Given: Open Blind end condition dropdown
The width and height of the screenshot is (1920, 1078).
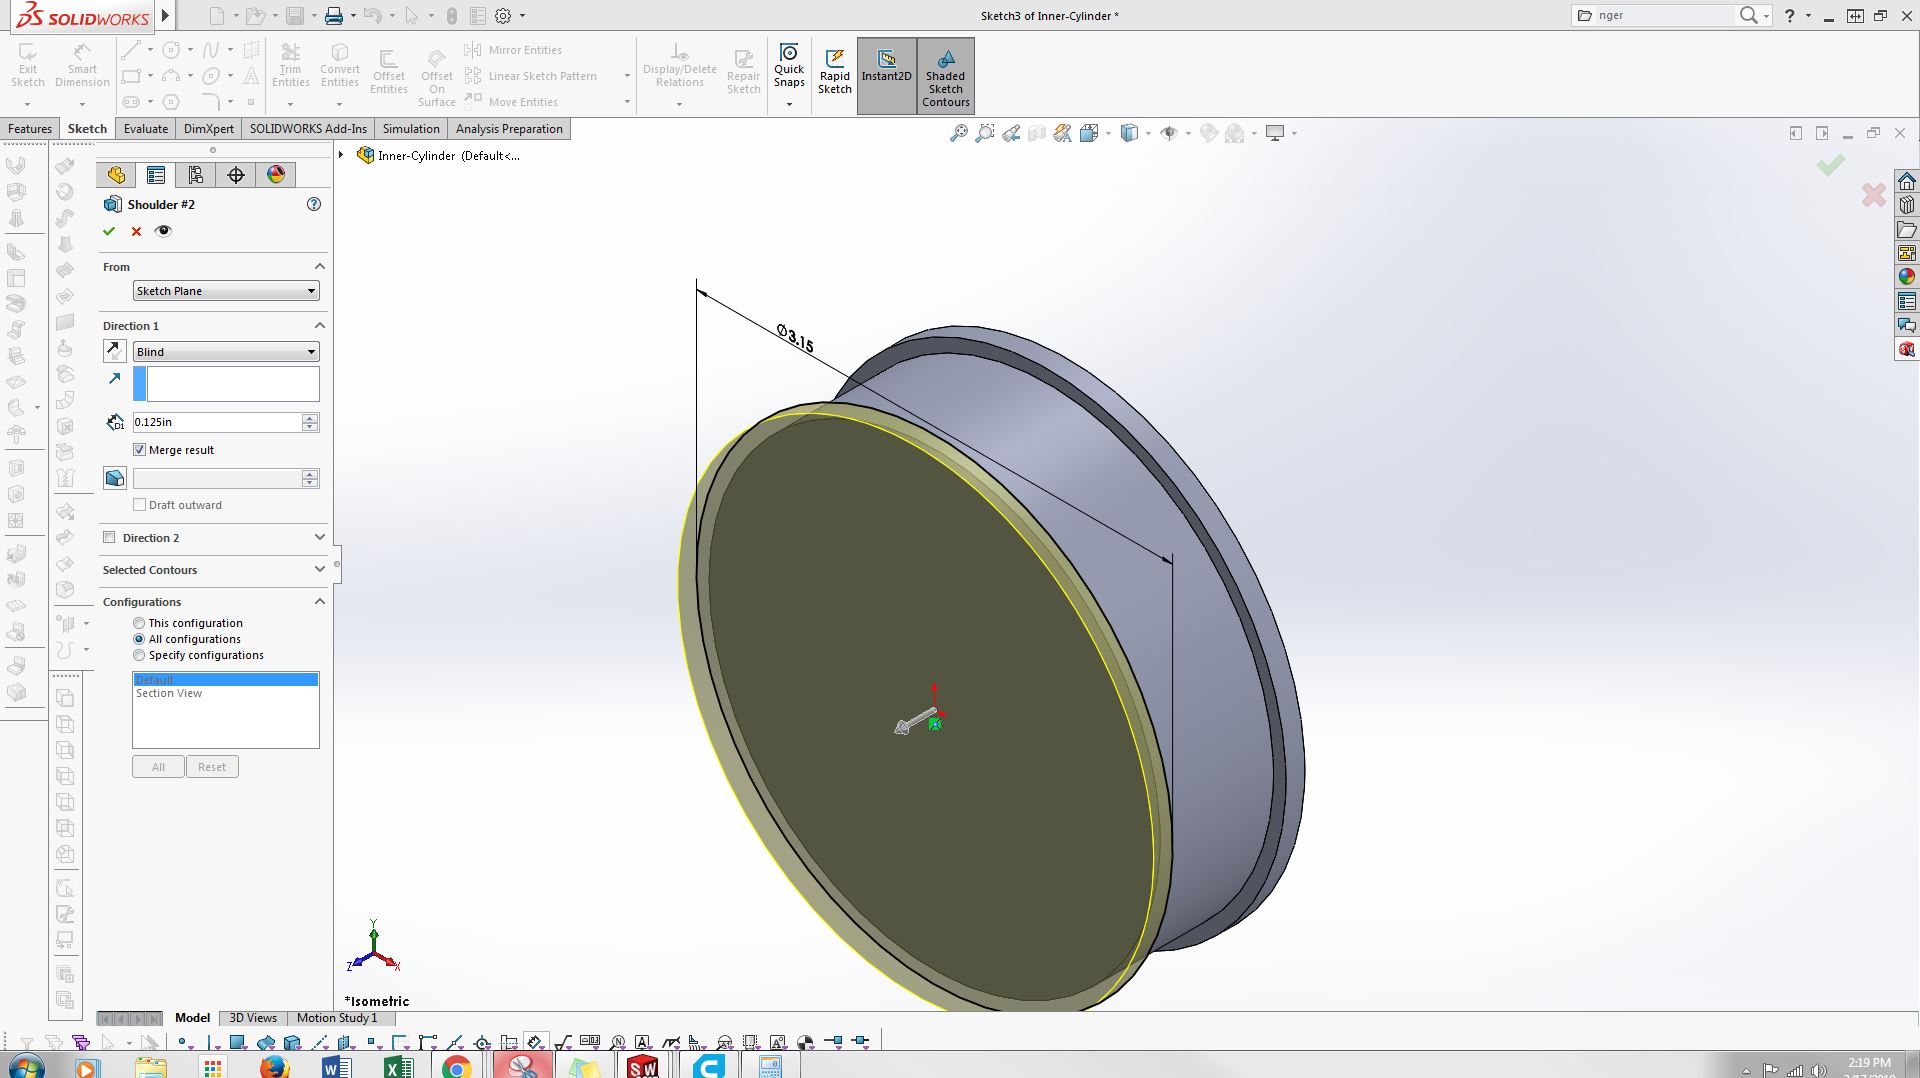Looking at the screenshot, I should click(226, 352).
